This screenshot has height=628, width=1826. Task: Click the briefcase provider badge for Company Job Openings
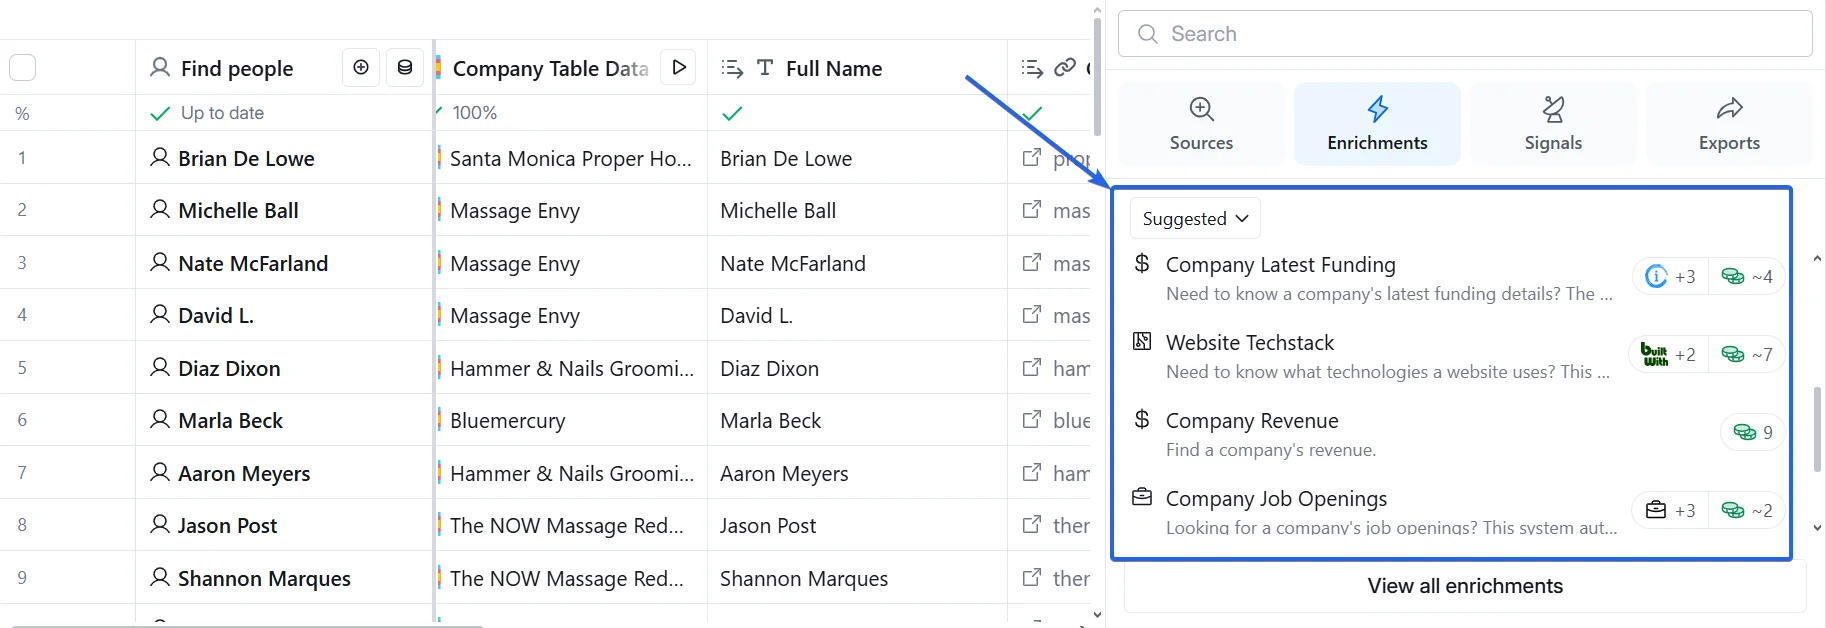pos(1670,510)
